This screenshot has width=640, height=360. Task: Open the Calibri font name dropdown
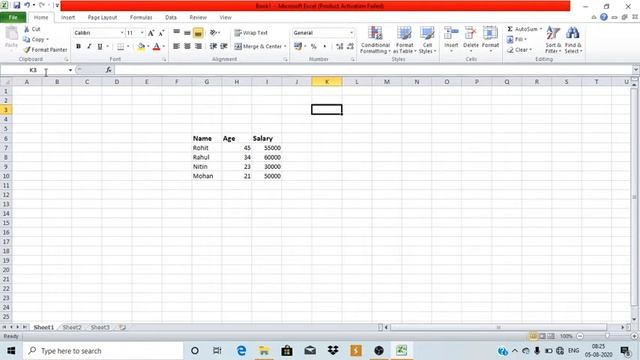tap(122, 33)
